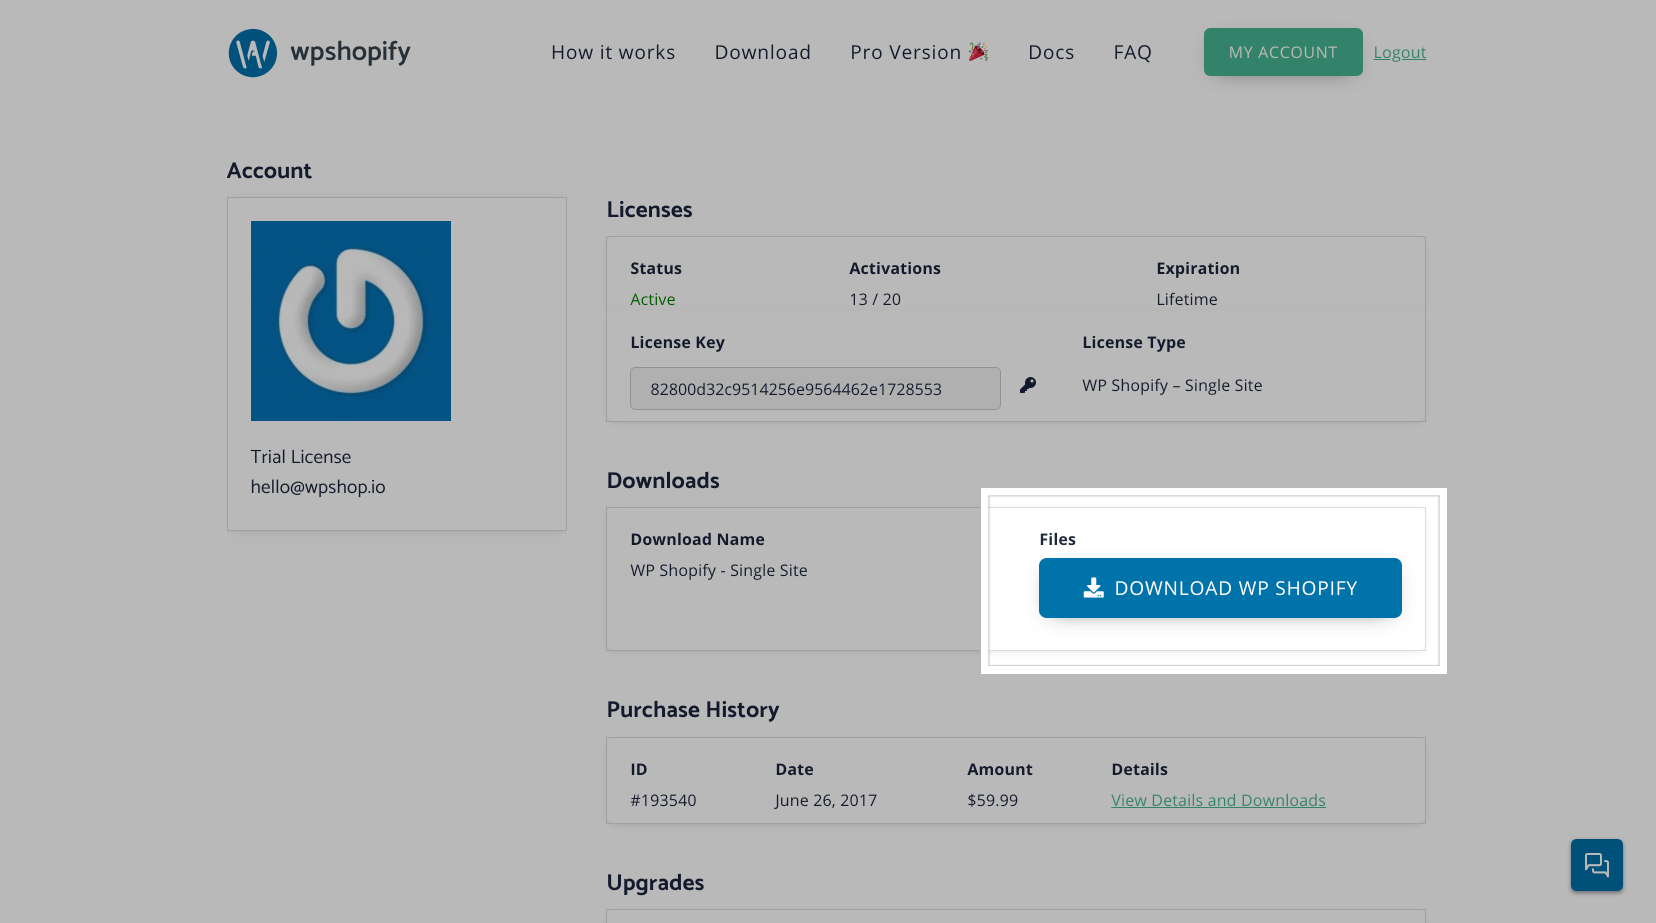Click the Purchase History heading
The image size is (1656, 923).
pos(693,710)
